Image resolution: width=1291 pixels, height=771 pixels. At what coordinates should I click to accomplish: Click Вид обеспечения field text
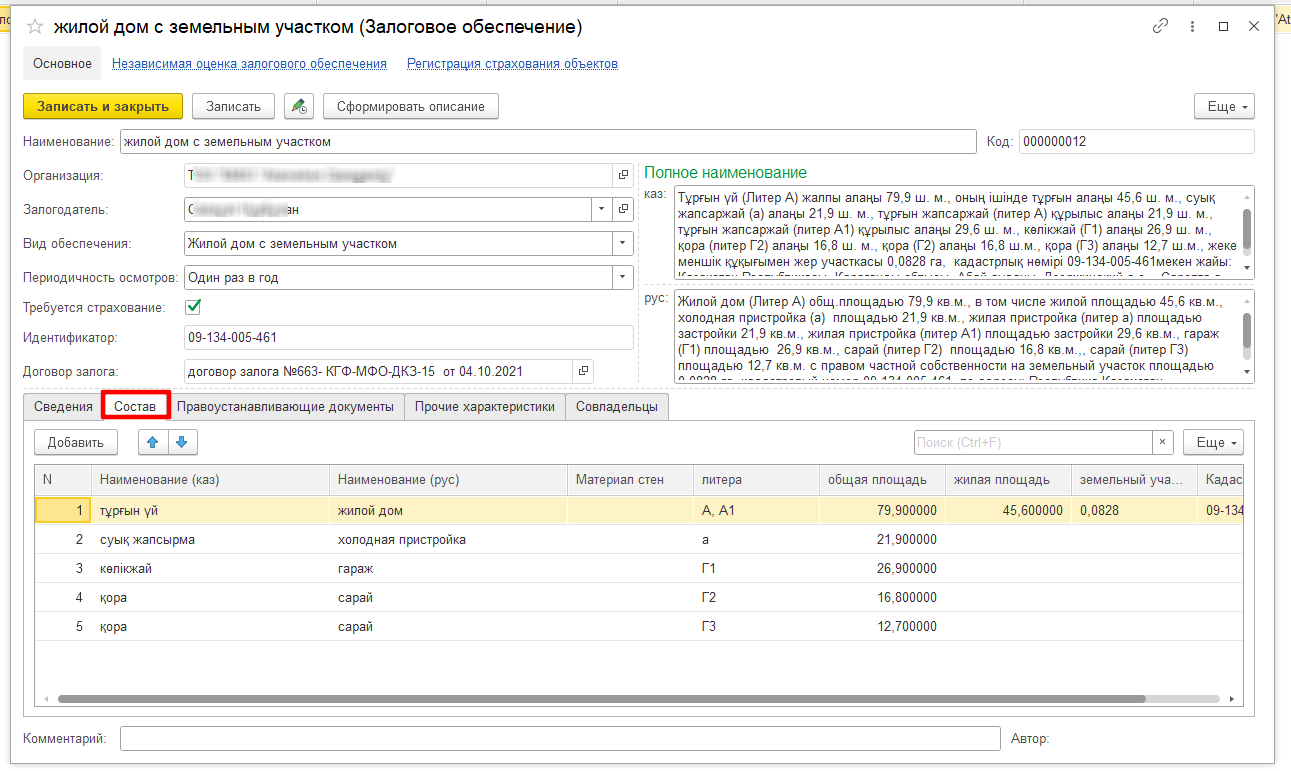tap(398, 243)
